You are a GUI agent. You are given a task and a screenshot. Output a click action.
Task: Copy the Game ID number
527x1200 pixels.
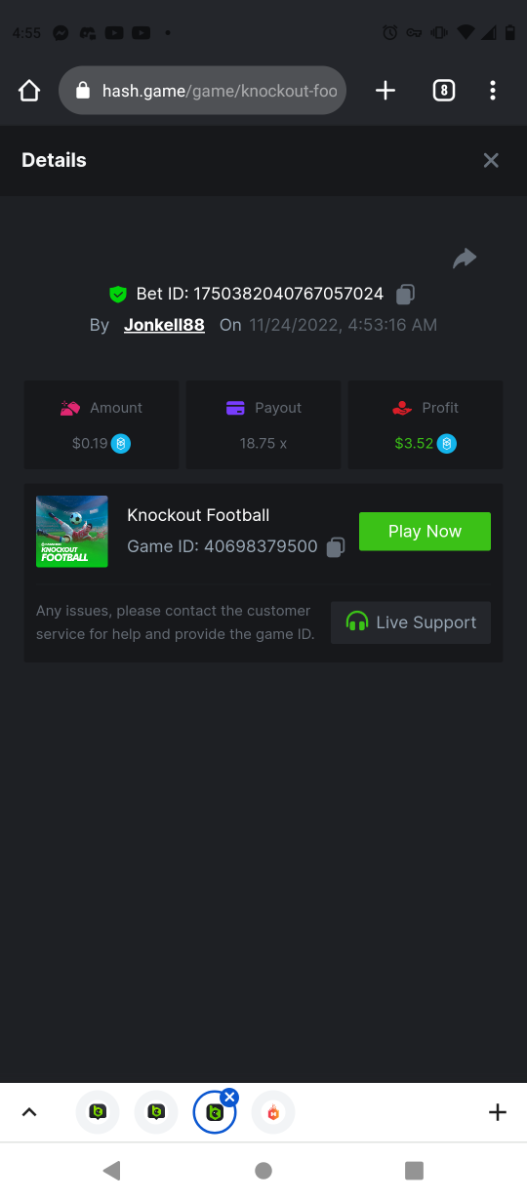tap(337, 547)
